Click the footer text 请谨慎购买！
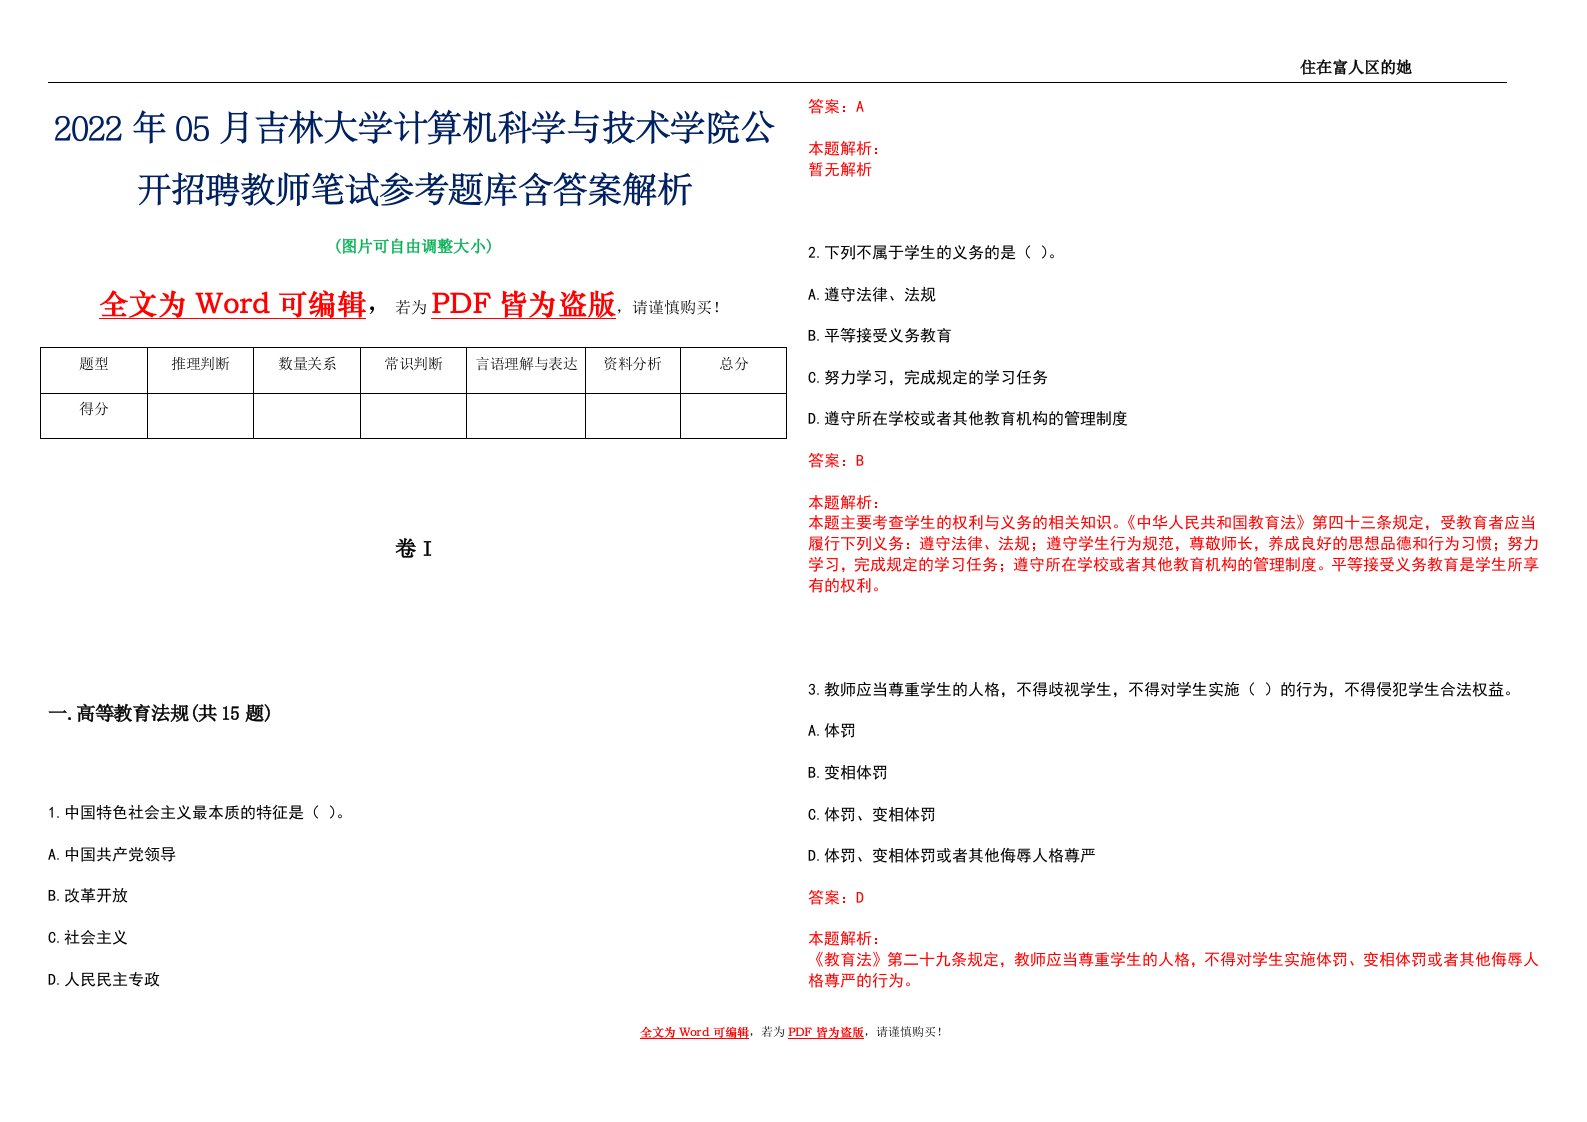1587x1122 pixels. click(909, 1032)
